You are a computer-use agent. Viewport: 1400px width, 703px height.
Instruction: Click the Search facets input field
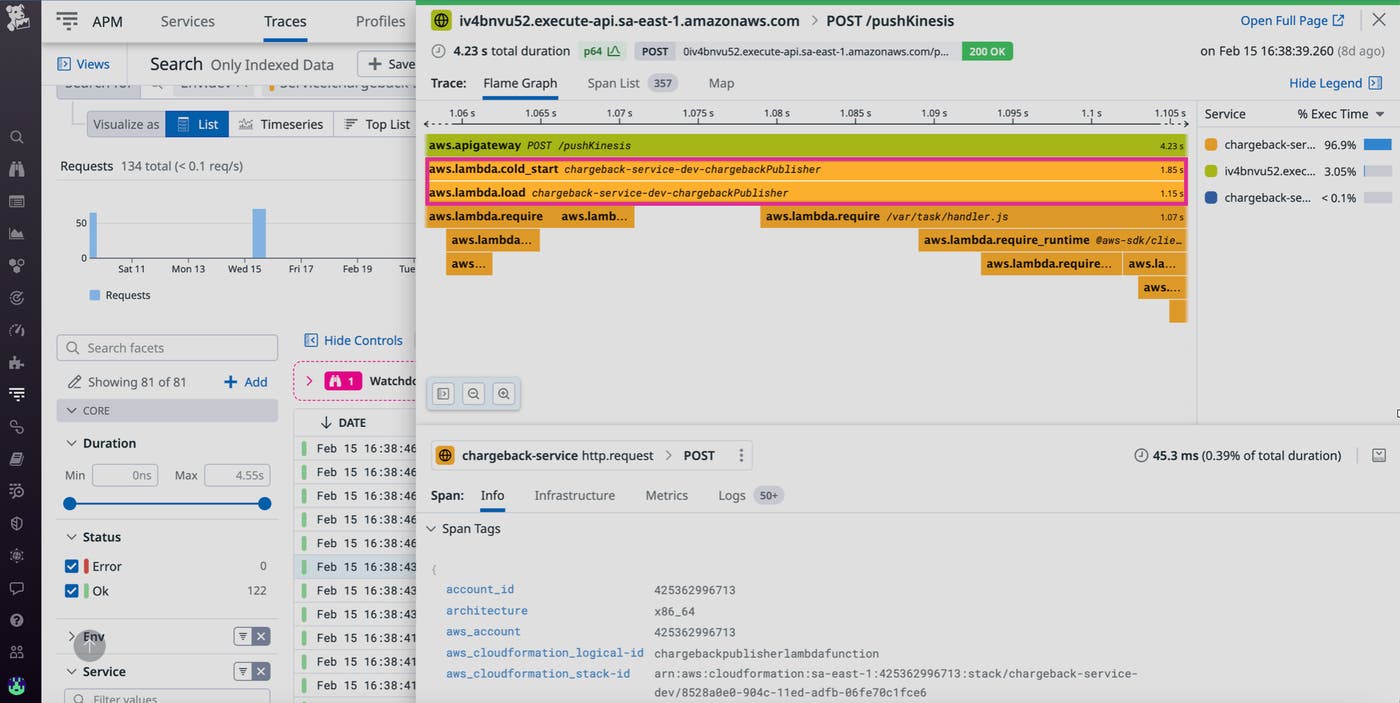(x=167, y=348)
